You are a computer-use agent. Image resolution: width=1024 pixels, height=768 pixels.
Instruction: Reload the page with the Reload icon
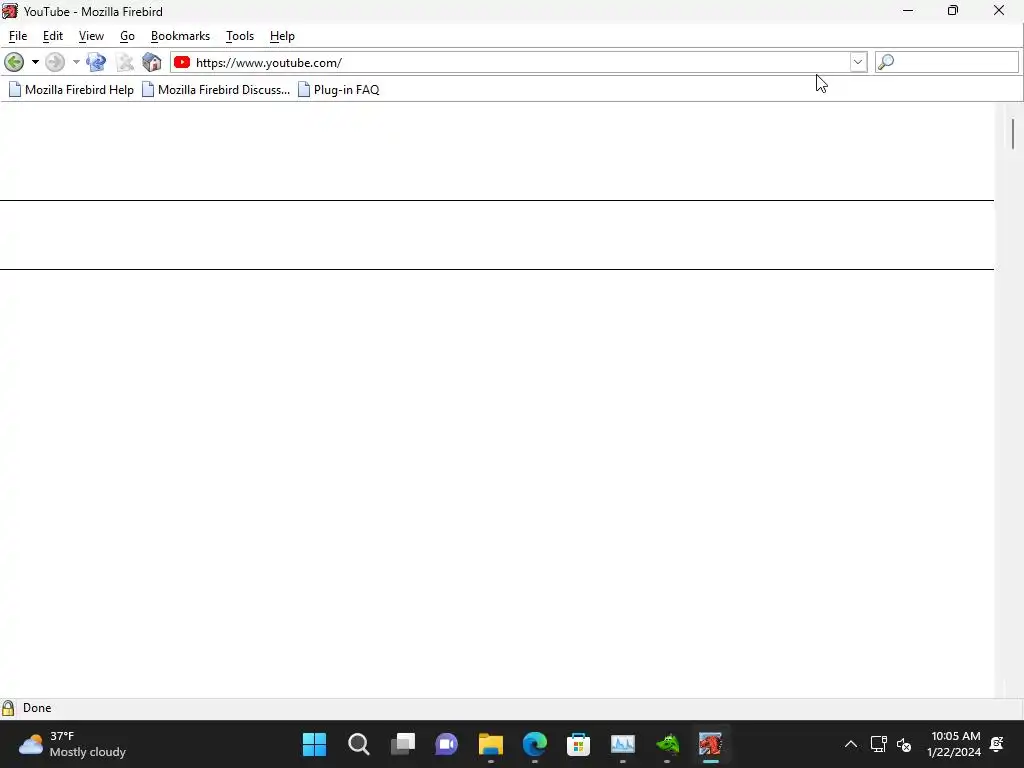pos(96,62)
